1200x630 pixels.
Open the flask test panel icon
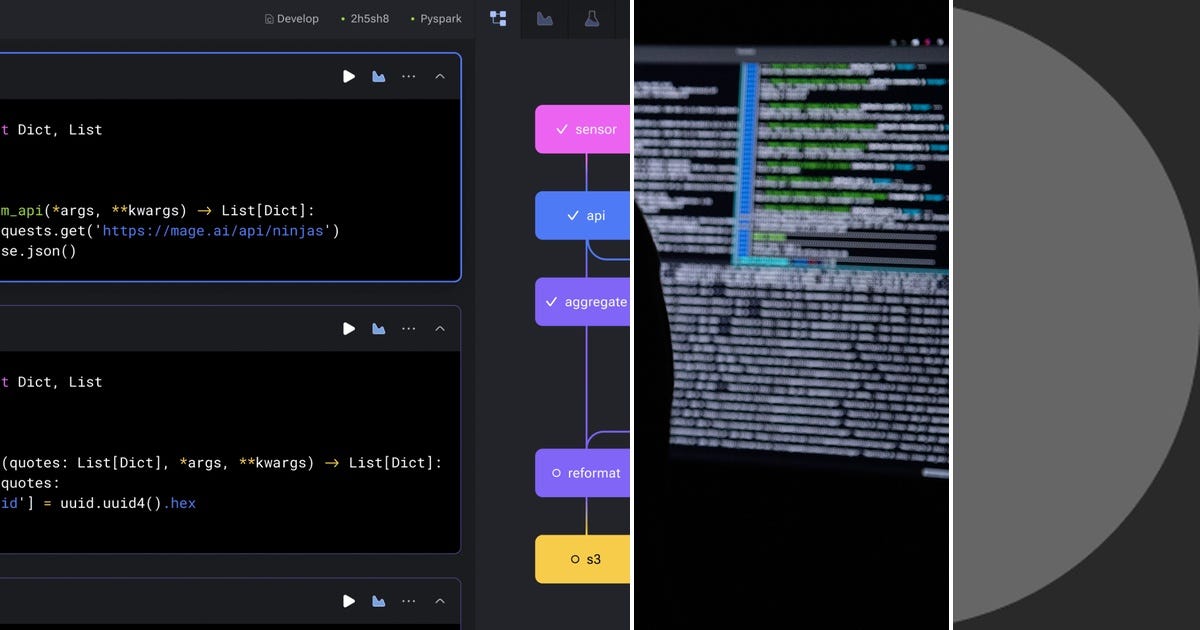click(x=592, y=18)
